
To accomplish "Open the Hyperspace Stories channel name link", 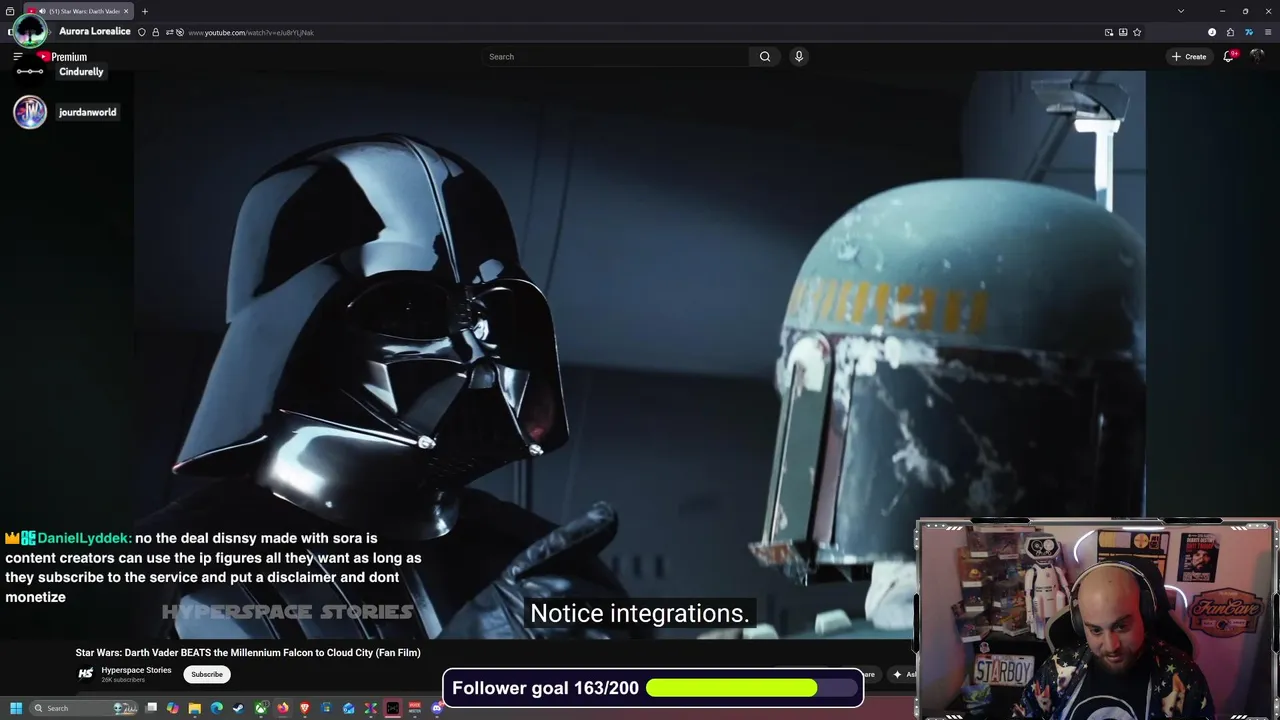I will point(136,670).
